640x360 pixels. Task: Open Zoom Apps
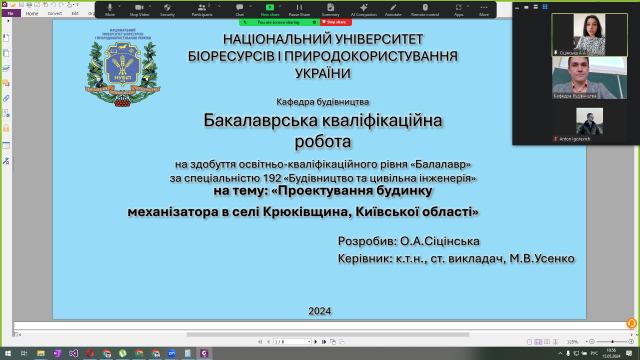(x=458, y=10)
